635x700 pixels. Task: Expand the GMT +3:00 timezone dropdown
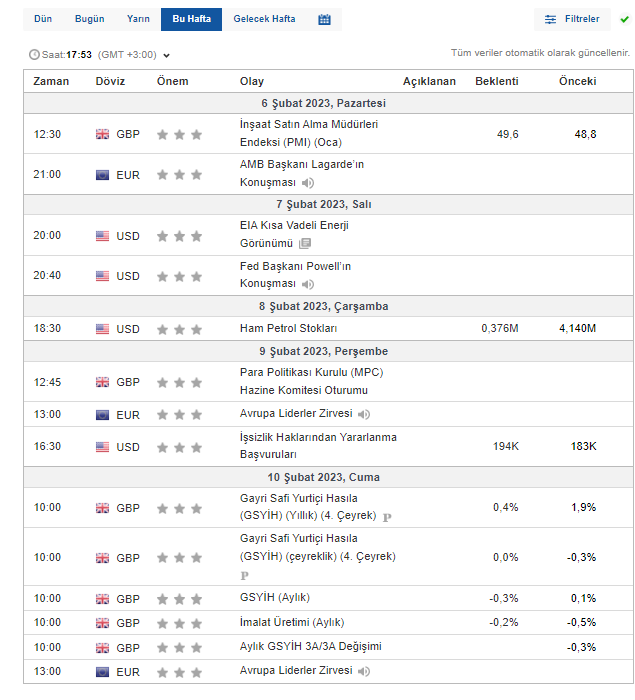(x=166, y=56)
